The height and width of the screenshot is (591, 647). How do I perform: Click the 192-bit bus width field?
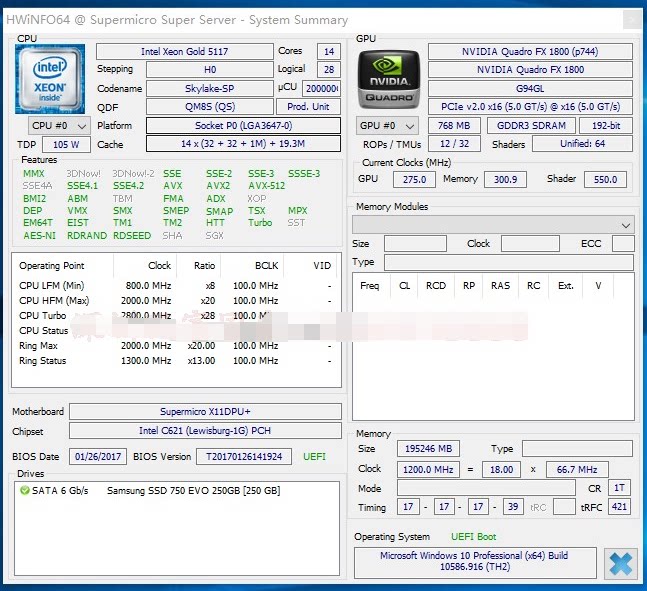click(x=606, y=125)
